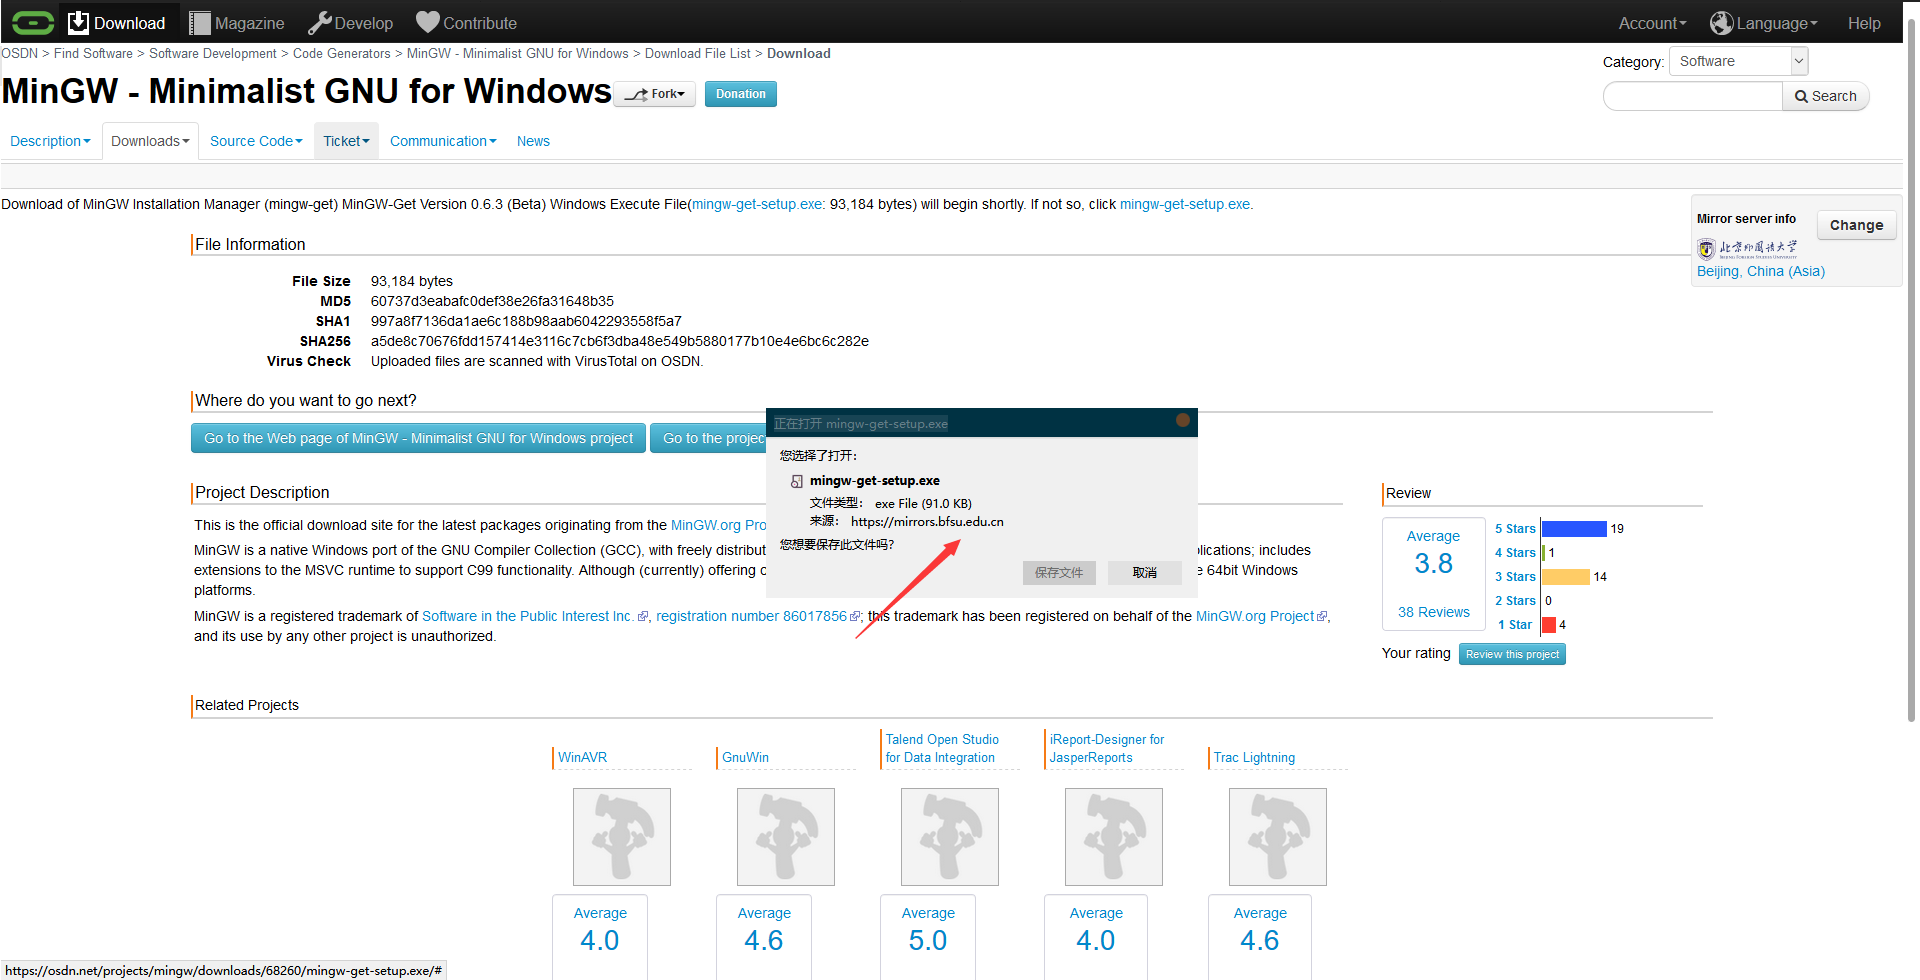Click the OSDN logo icon
This screenshot has width=1920, height=980.
[x=33, y=22]
